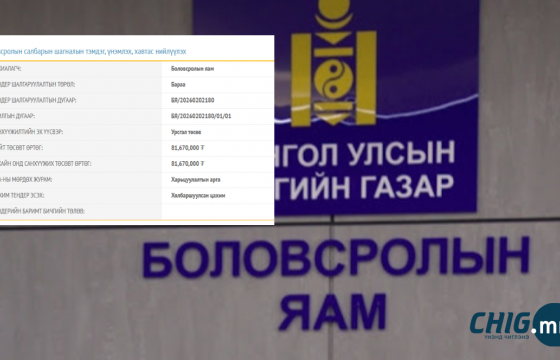Click the 'БАРИМТ БИЧГИЙН ТӨЛӨВ' row label

(42, 211)
